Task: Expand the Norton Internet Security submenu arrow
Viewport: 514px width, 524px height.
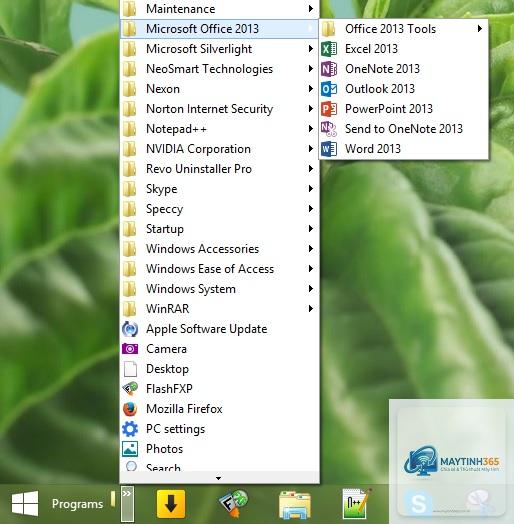Action: (x=311, y=109)
